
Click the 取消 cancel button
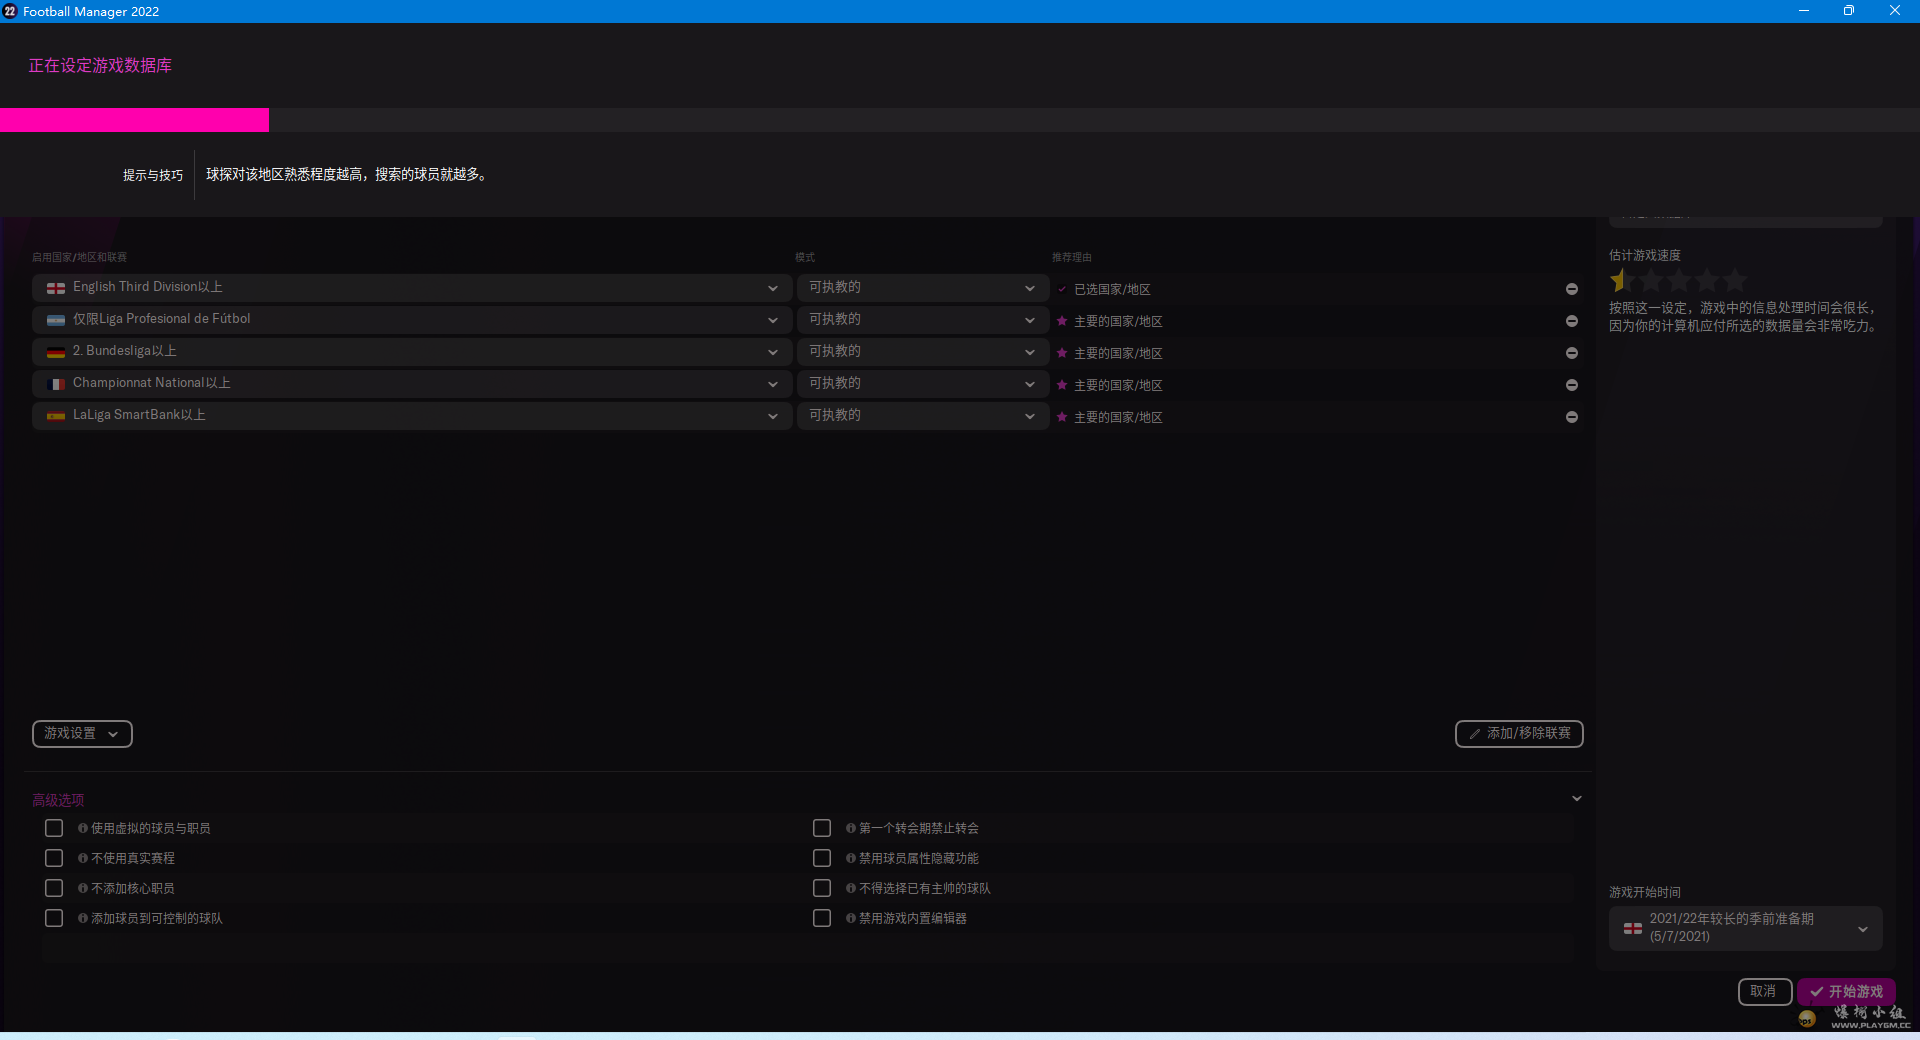click(x=1764, y=992)
